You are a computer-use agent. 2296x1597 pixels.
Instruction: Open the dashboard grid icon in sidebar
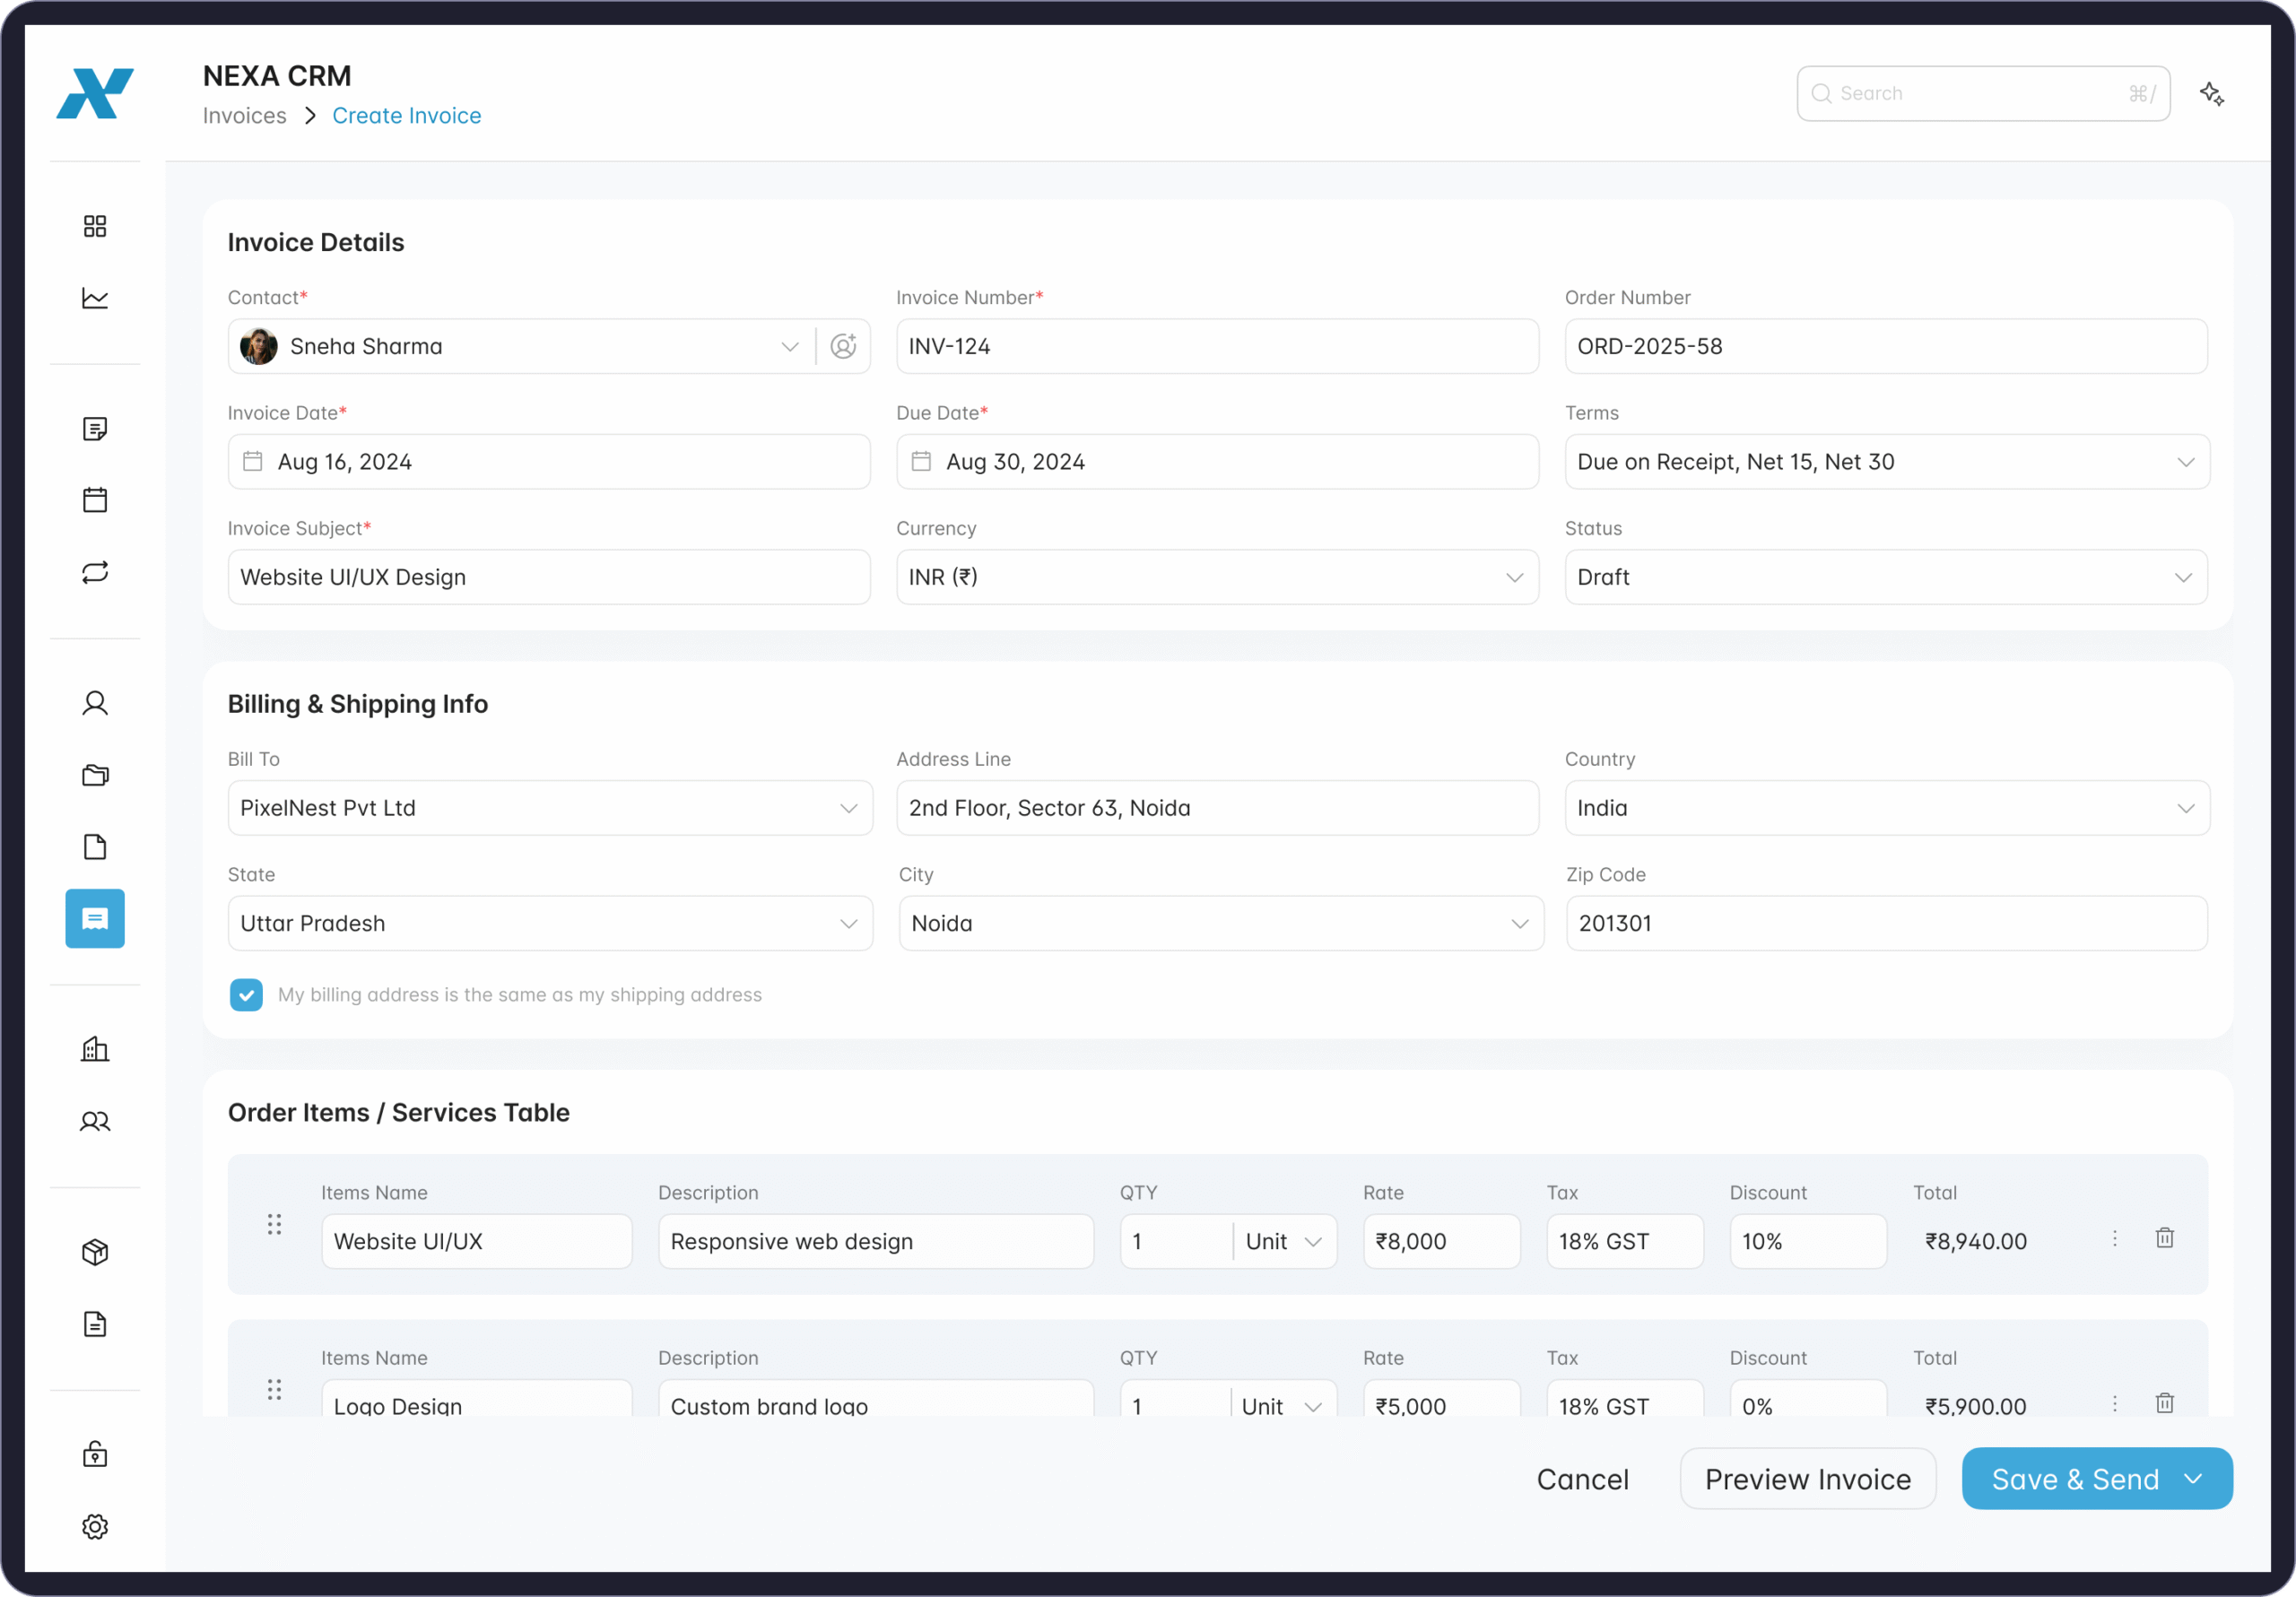(95, 225)
